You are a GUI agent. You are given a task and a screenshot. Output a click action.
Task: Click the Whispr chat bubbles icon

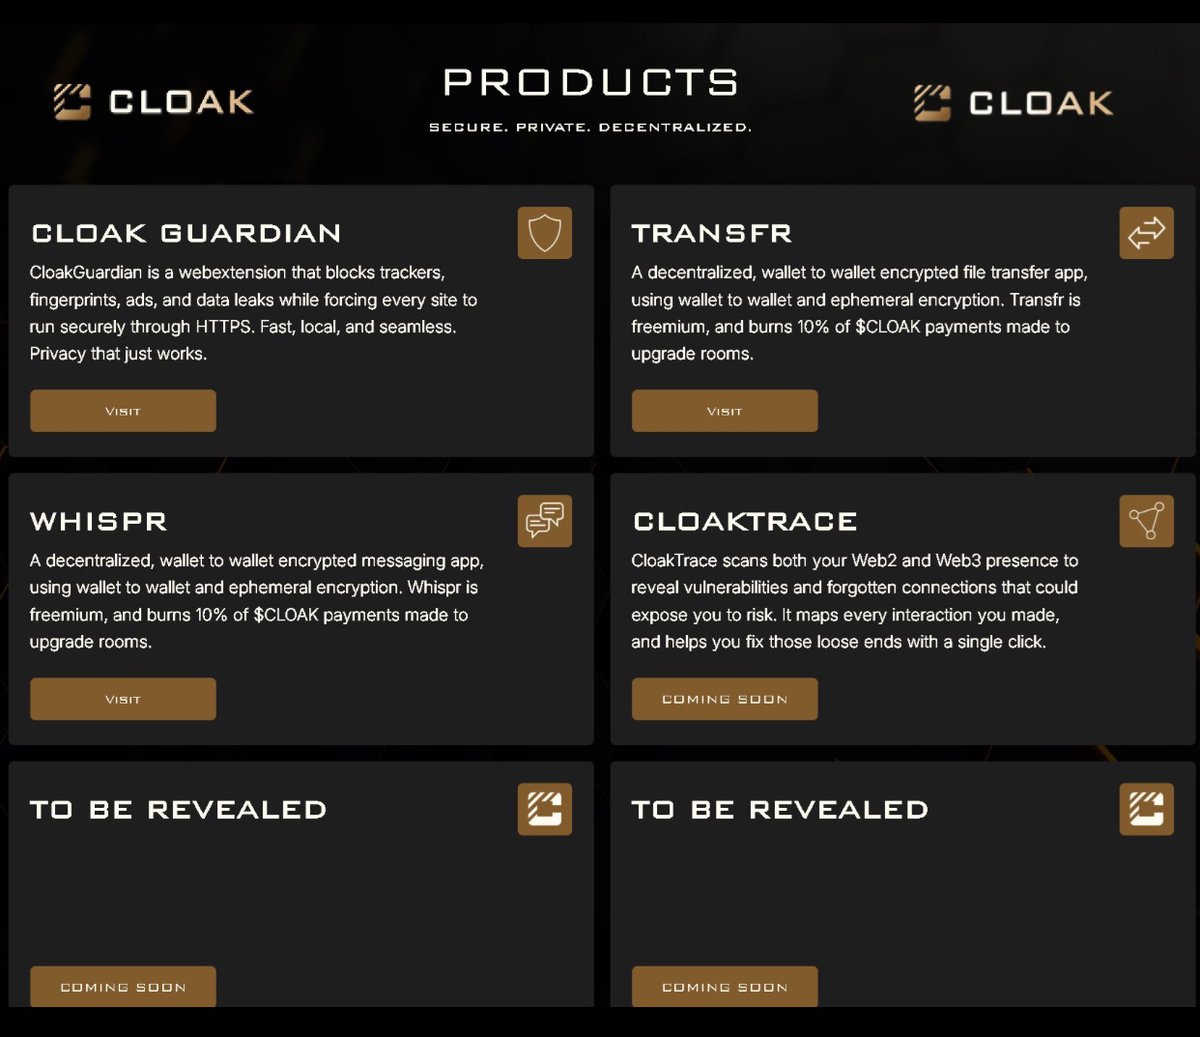pyautogui.click(x=544, y=521)
